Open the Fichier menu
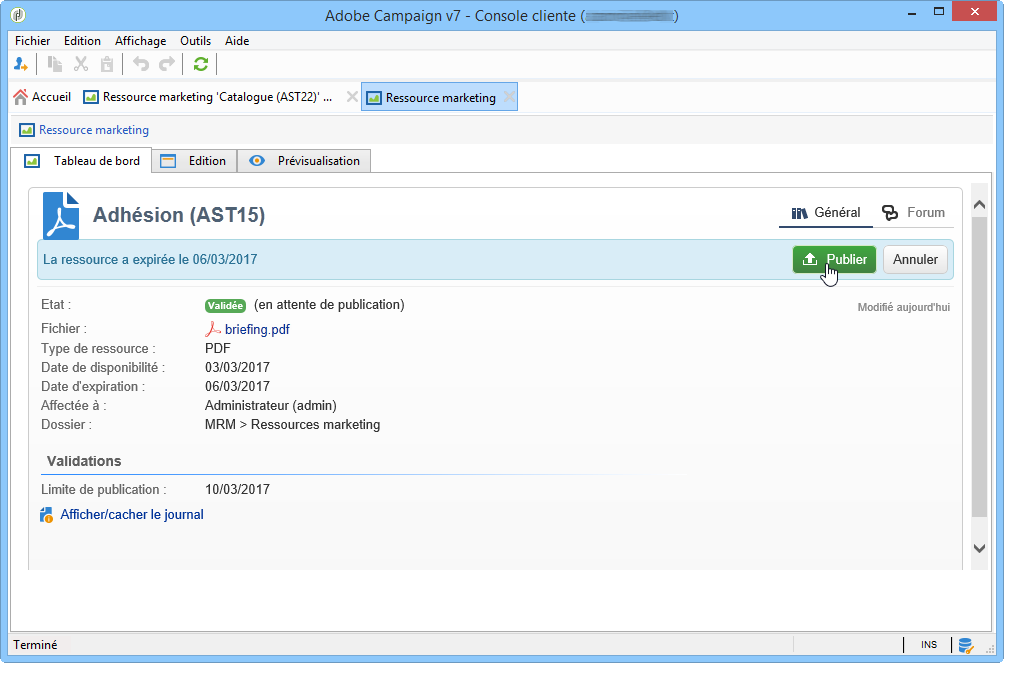The height and width of the screenshot is (693, 1026). click(33, 41)
